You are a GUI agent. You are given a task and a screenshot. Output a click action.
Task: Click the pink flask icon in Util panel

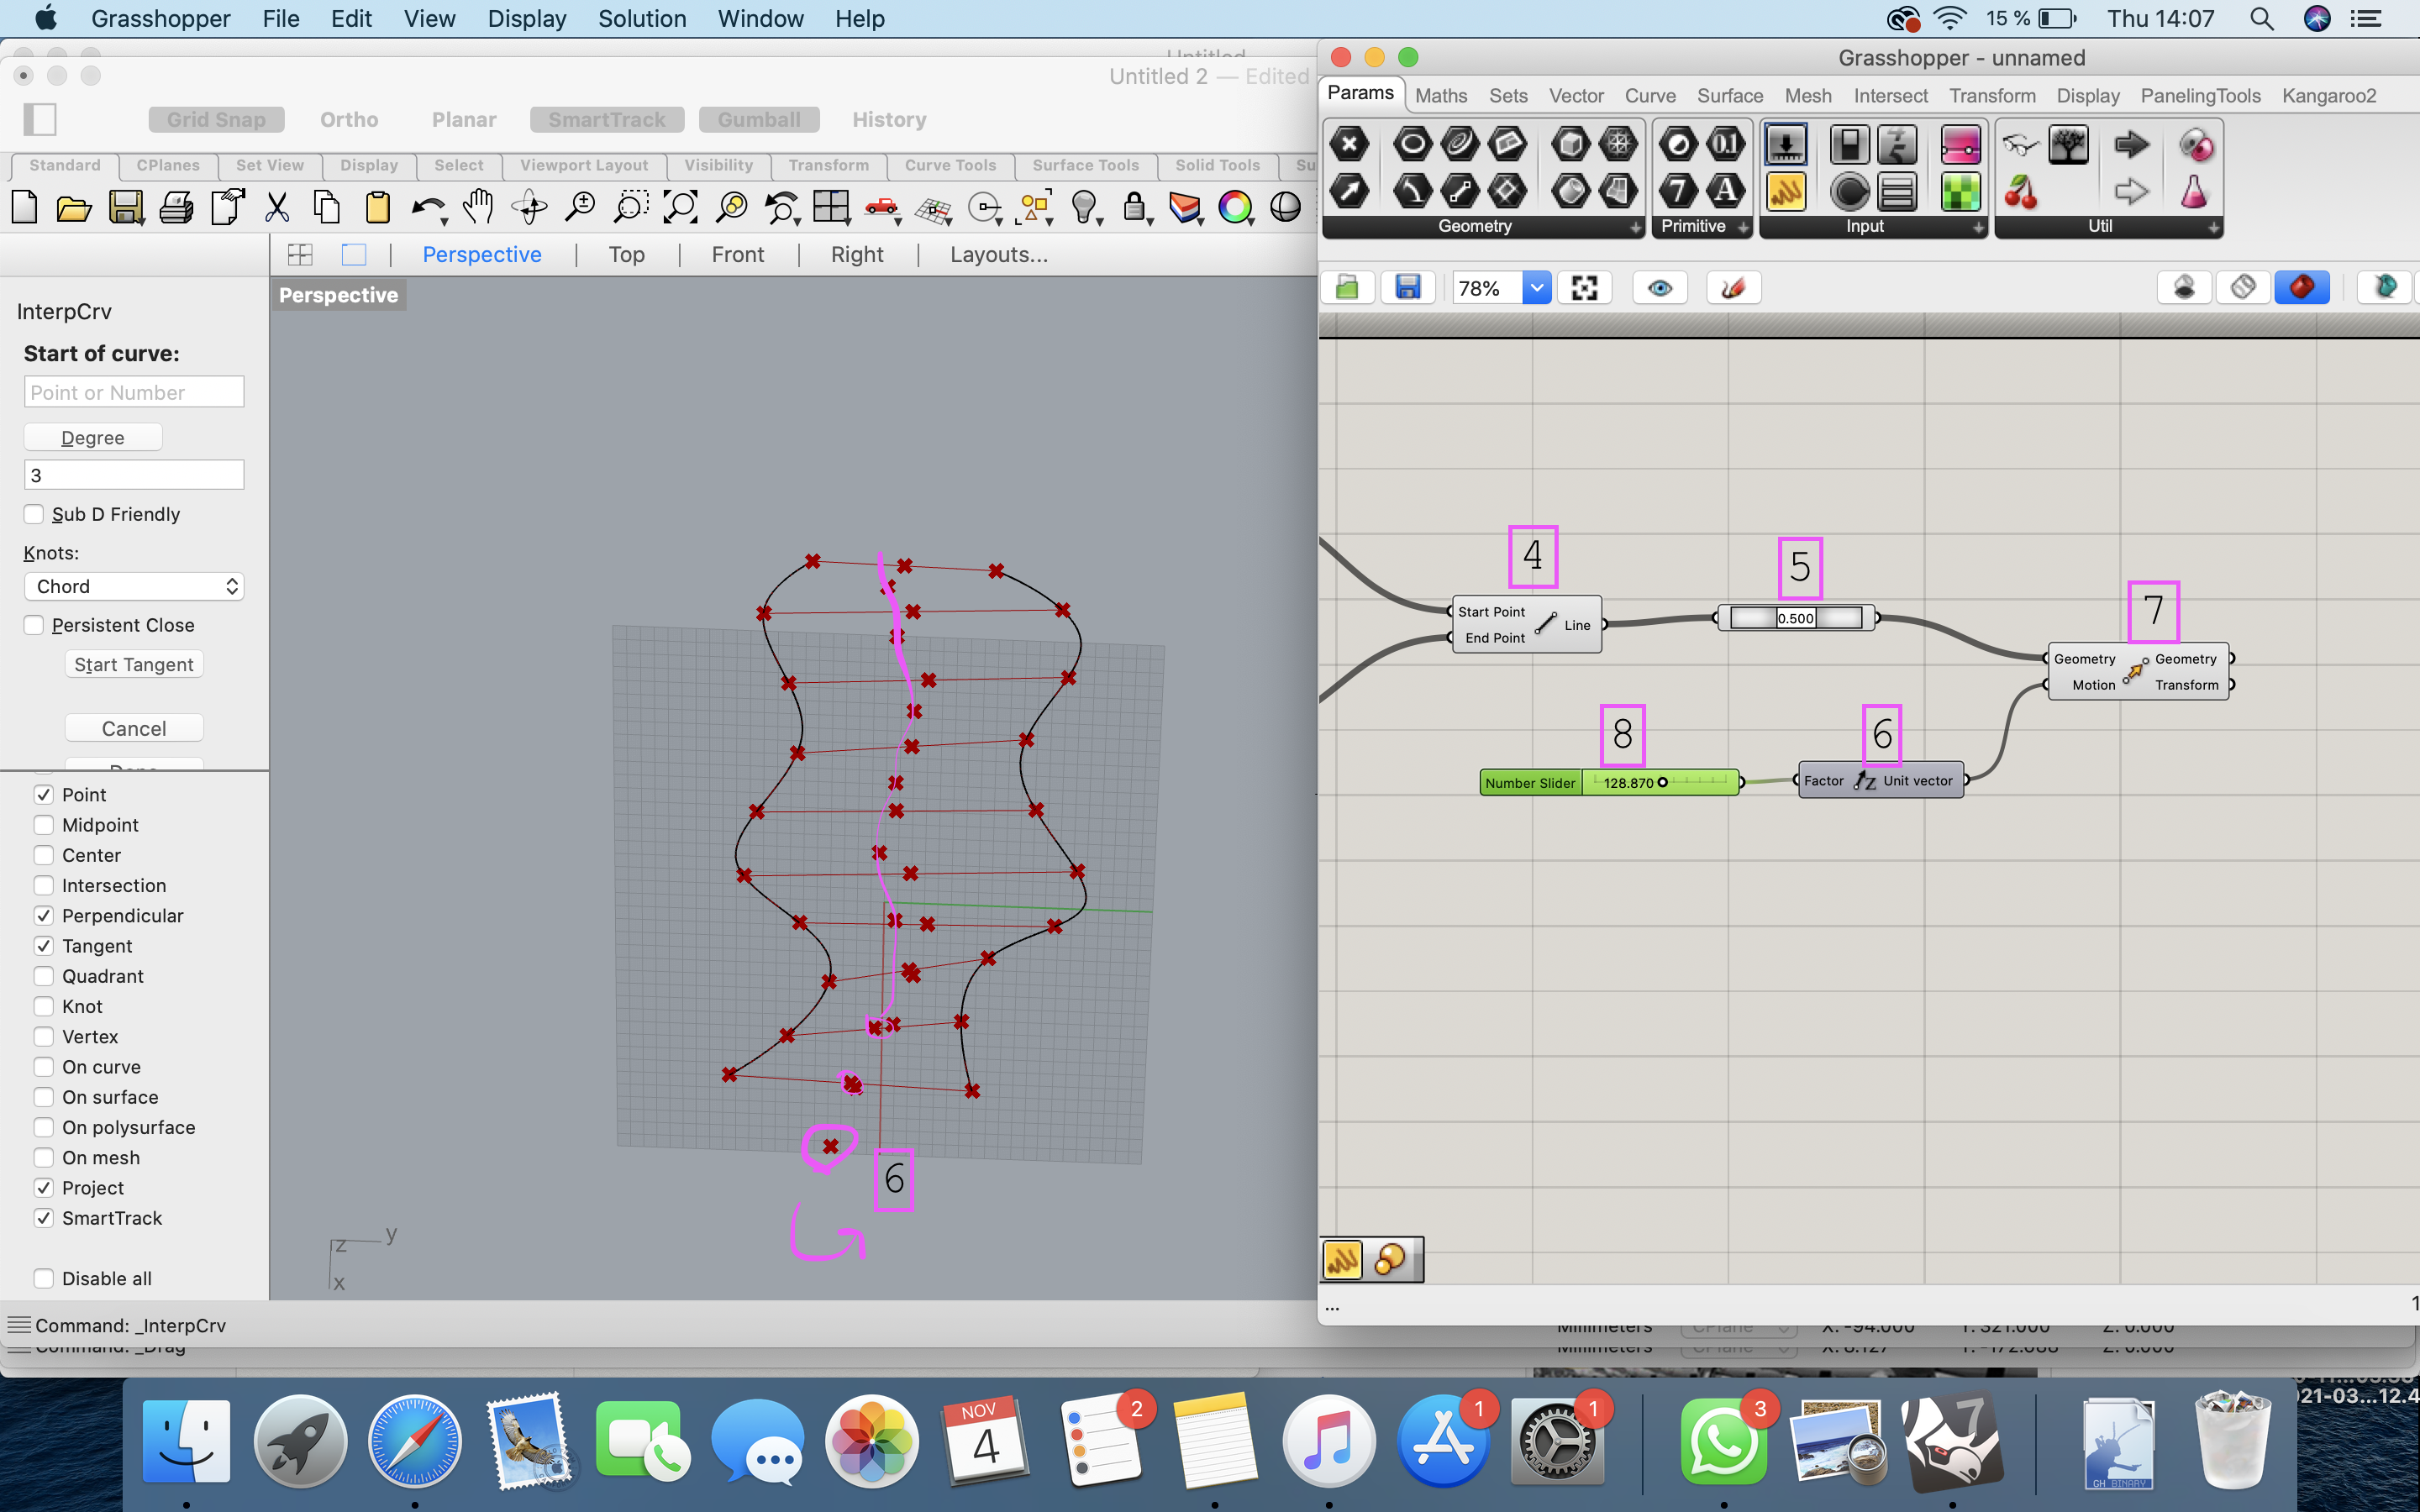click(2194, 191)
